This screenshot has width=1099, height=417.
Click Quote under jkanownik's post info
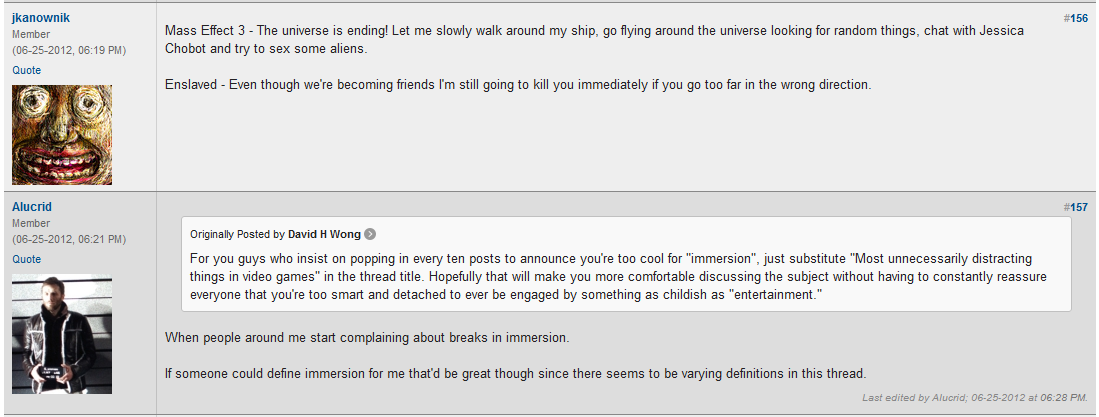click(x=27, y=70)
